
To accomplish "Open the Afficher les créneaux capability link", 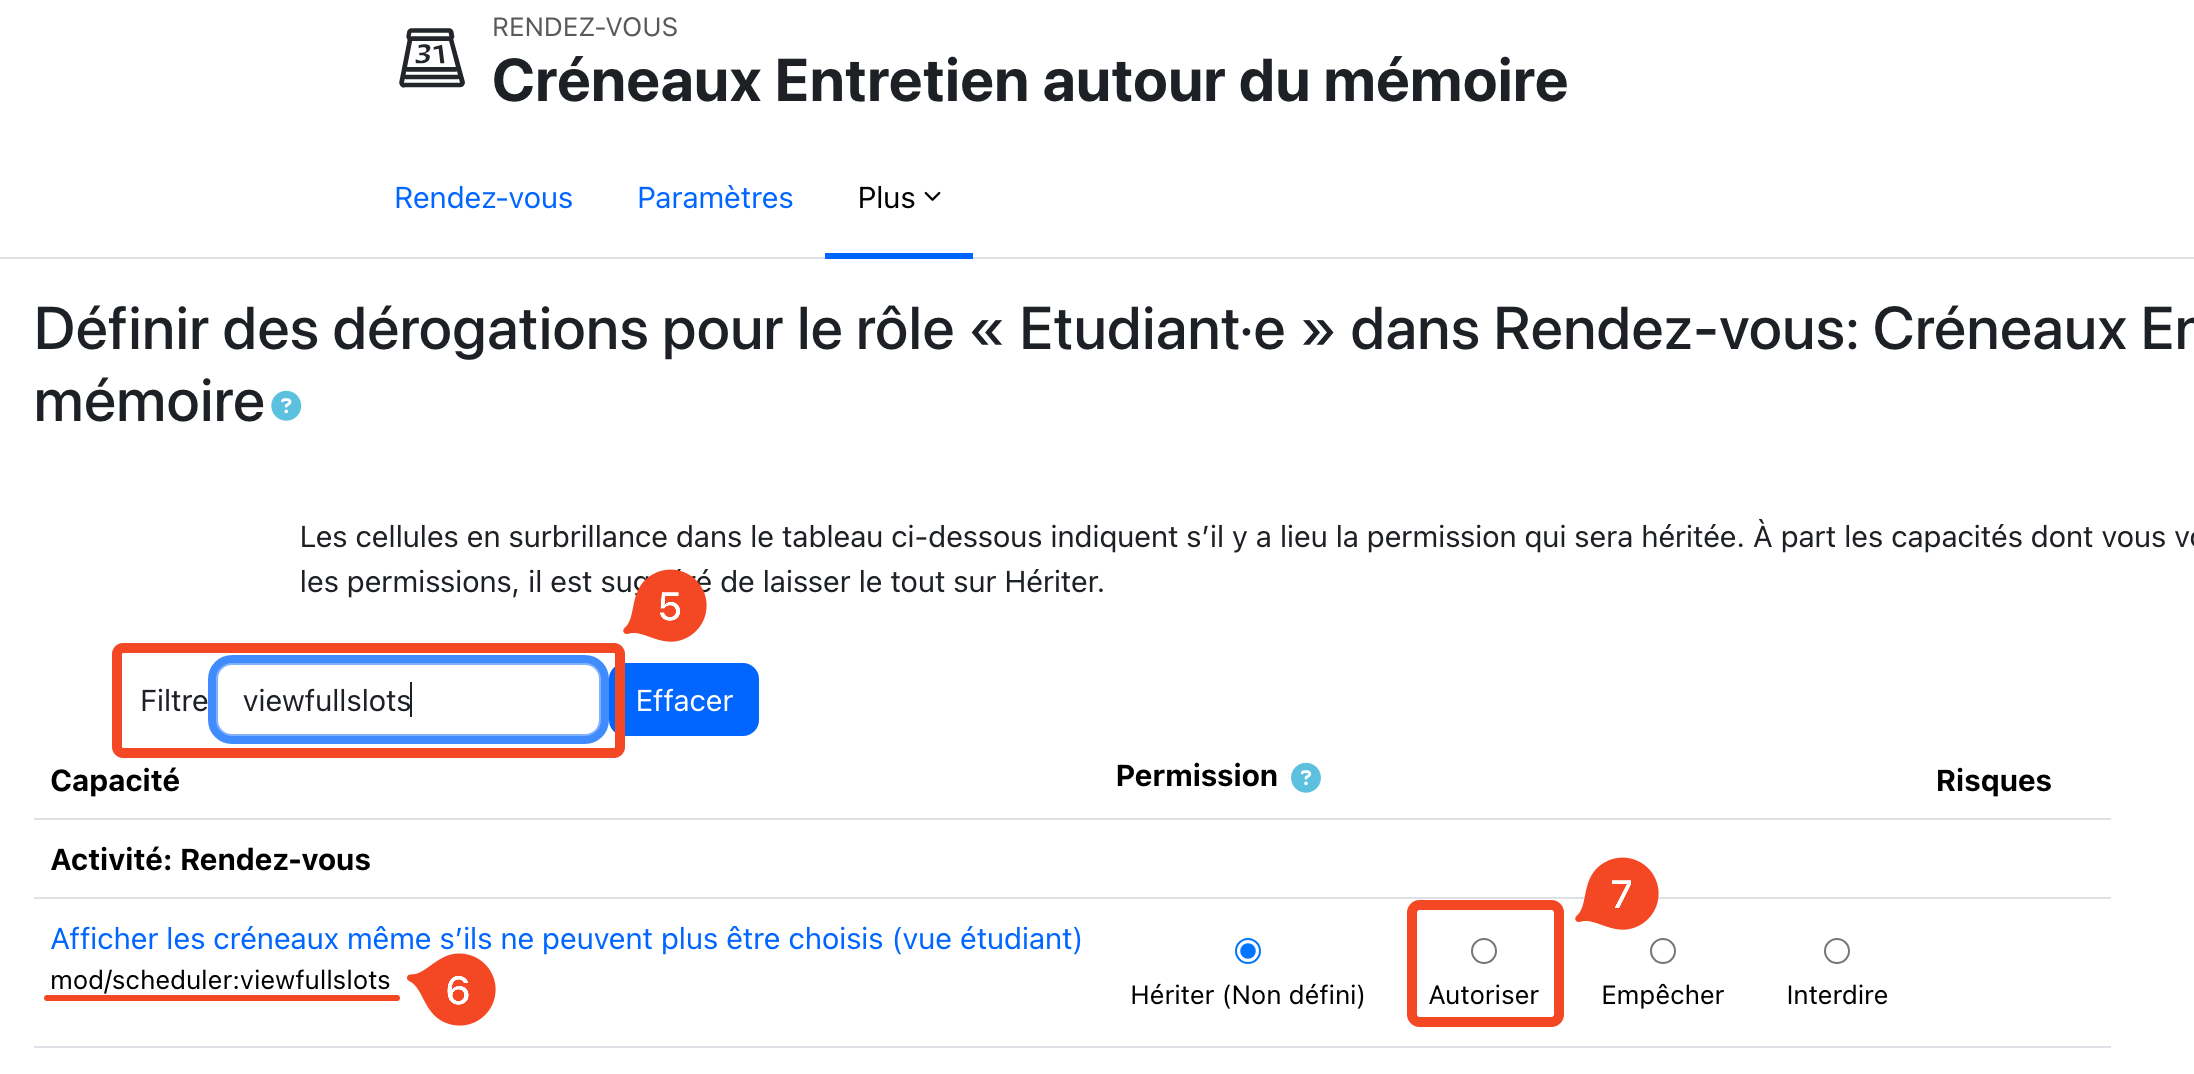I will click(566, 939).
